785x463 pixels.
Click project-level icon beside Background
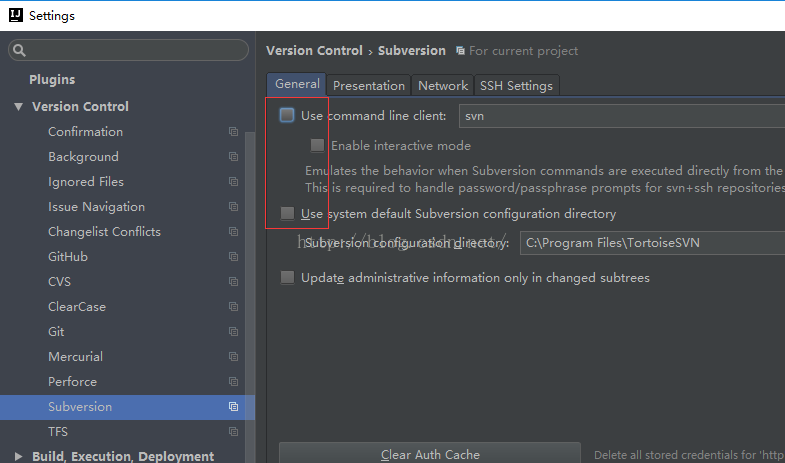[x=233, y=157]
